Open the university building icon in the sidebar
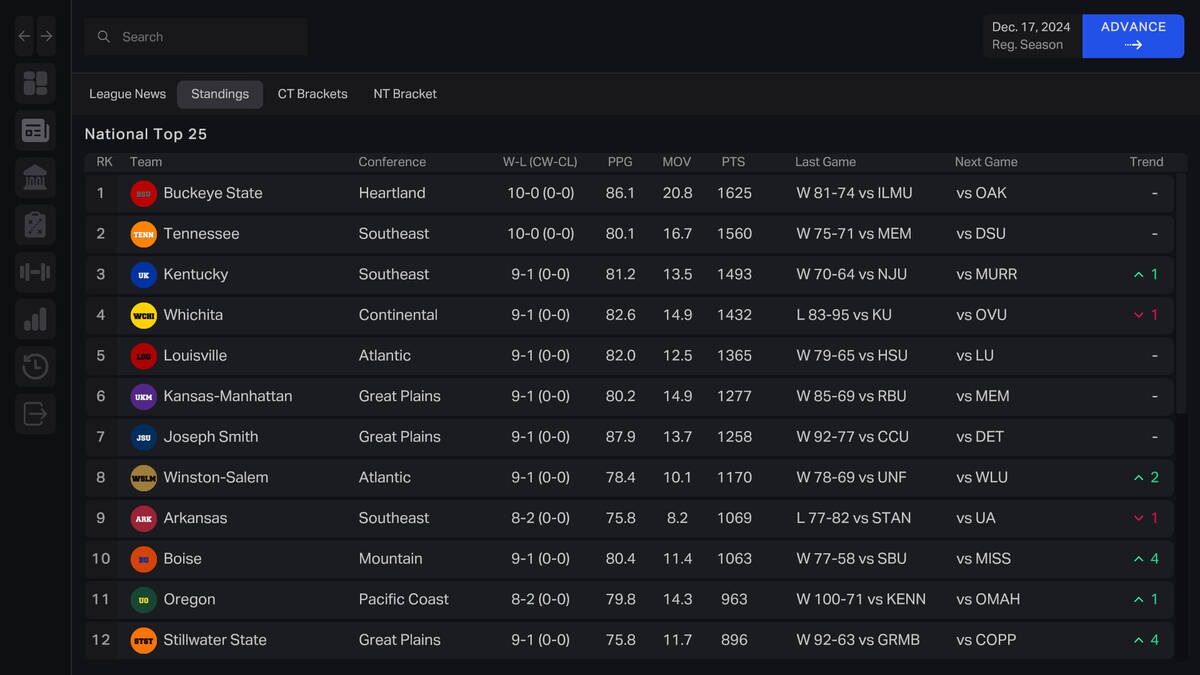 click(35, 178)
